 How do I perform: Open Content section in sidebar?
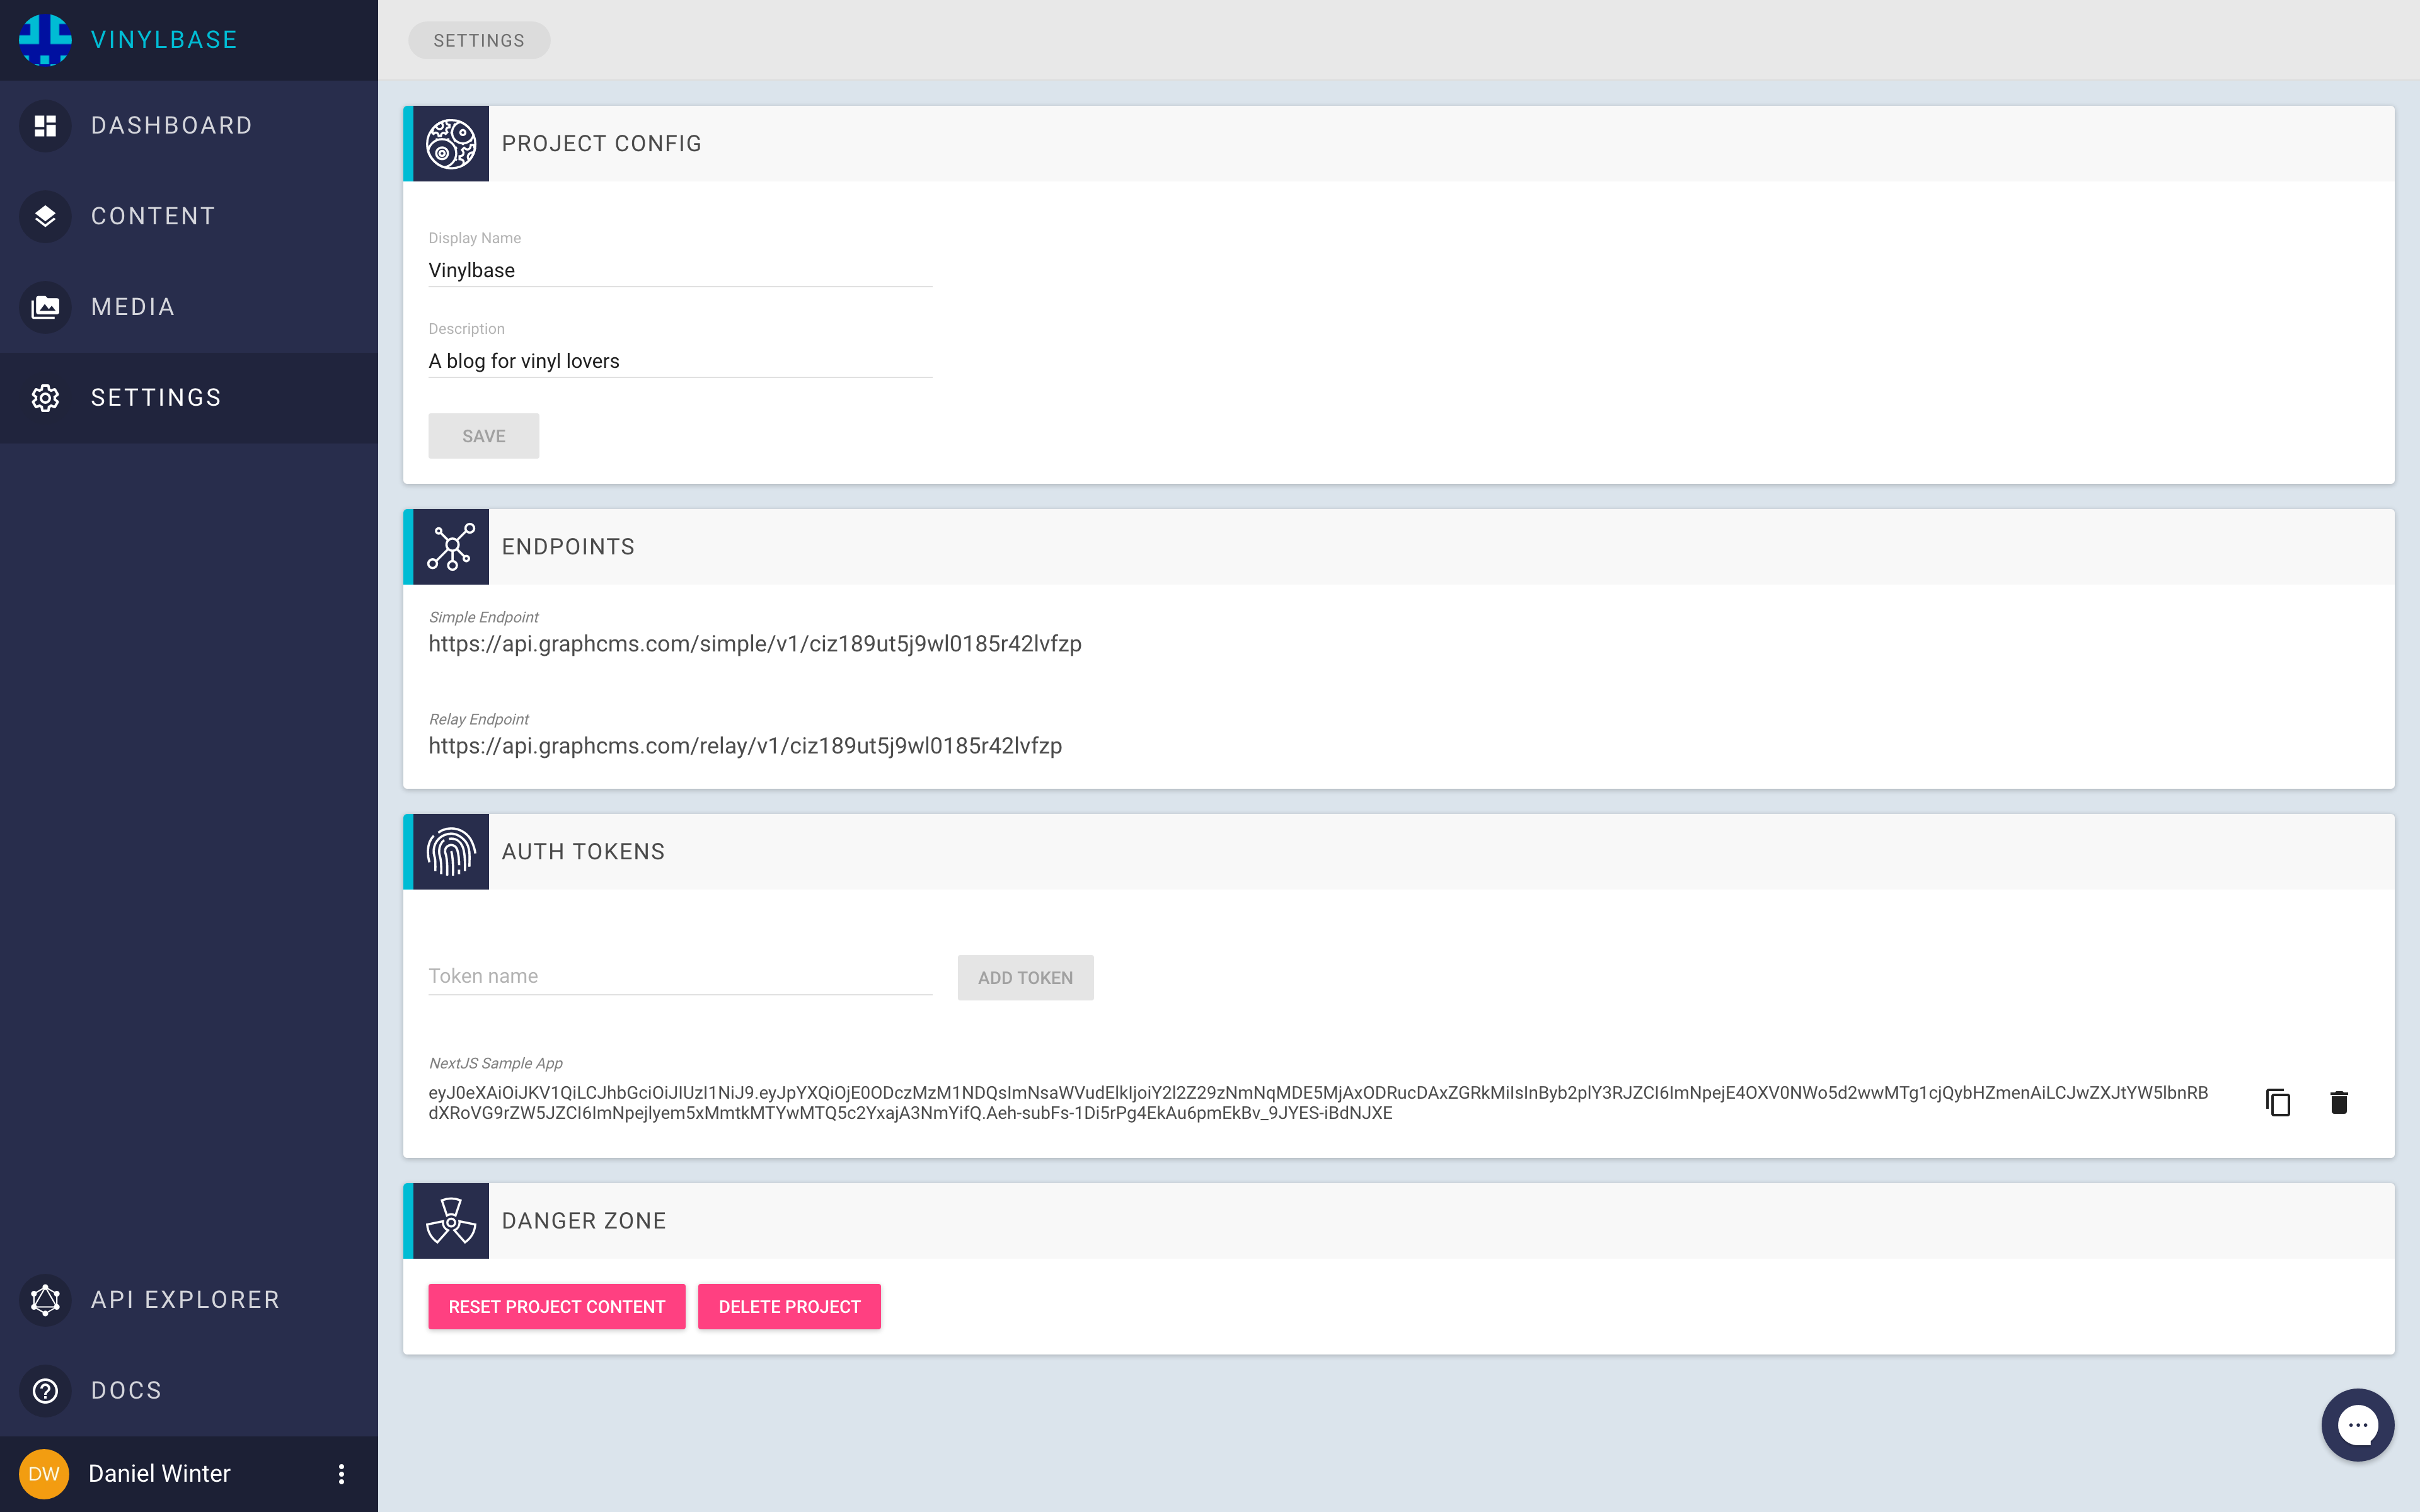click(x=152, y=216)
